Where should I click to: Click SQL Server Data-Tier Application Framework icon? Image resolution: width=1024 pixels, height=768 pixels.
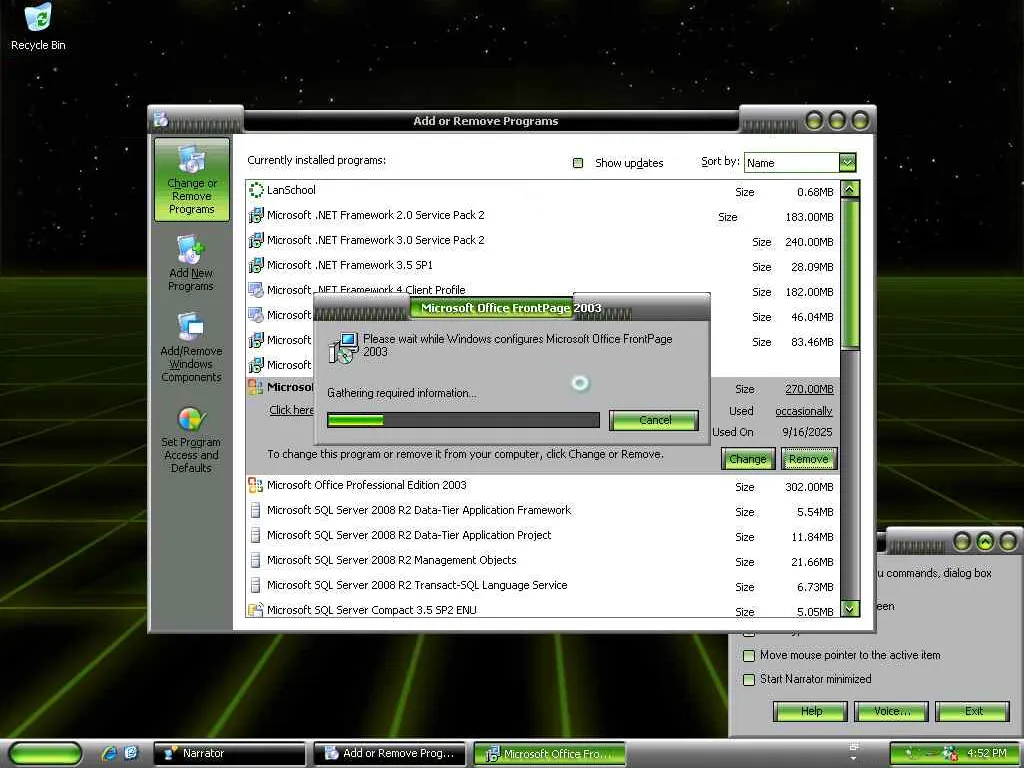point(255,510)
